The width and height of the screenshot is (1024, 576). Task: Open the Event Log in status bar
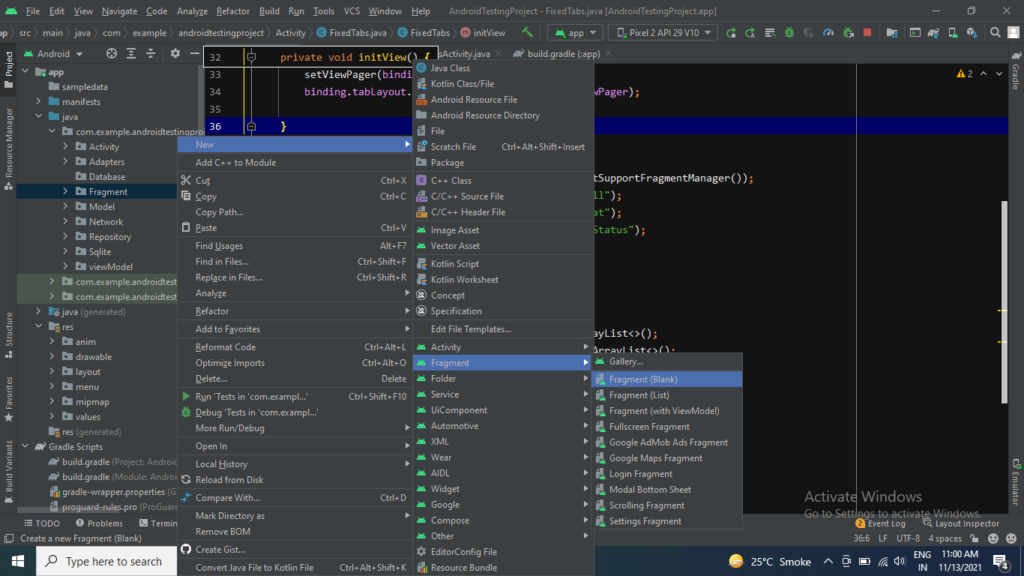(880, 523)
